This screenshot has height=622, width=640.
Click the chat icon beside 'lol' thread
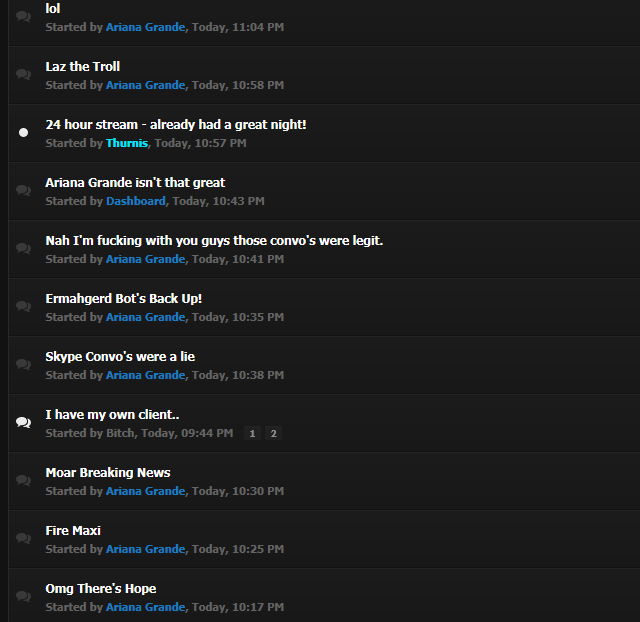[23, 16]
